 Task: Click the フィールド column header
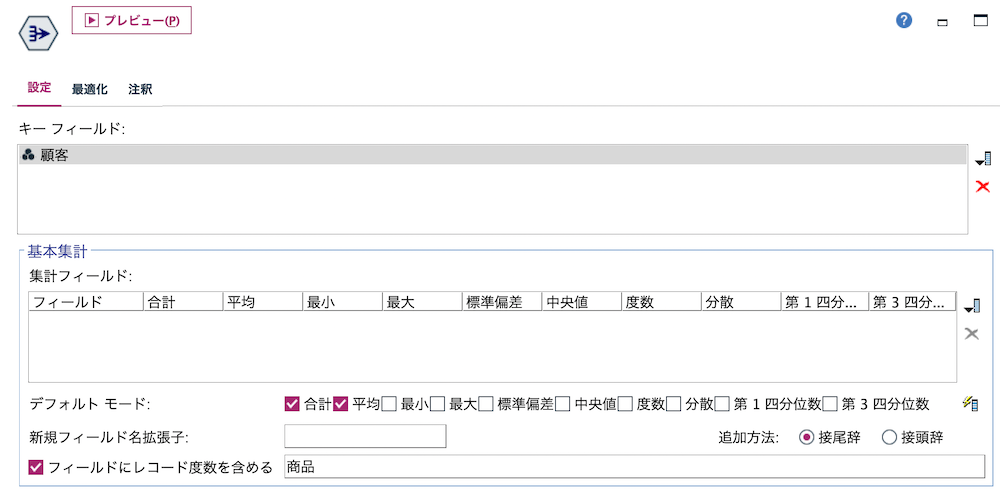pyautogui.click(x=86, y=302)
